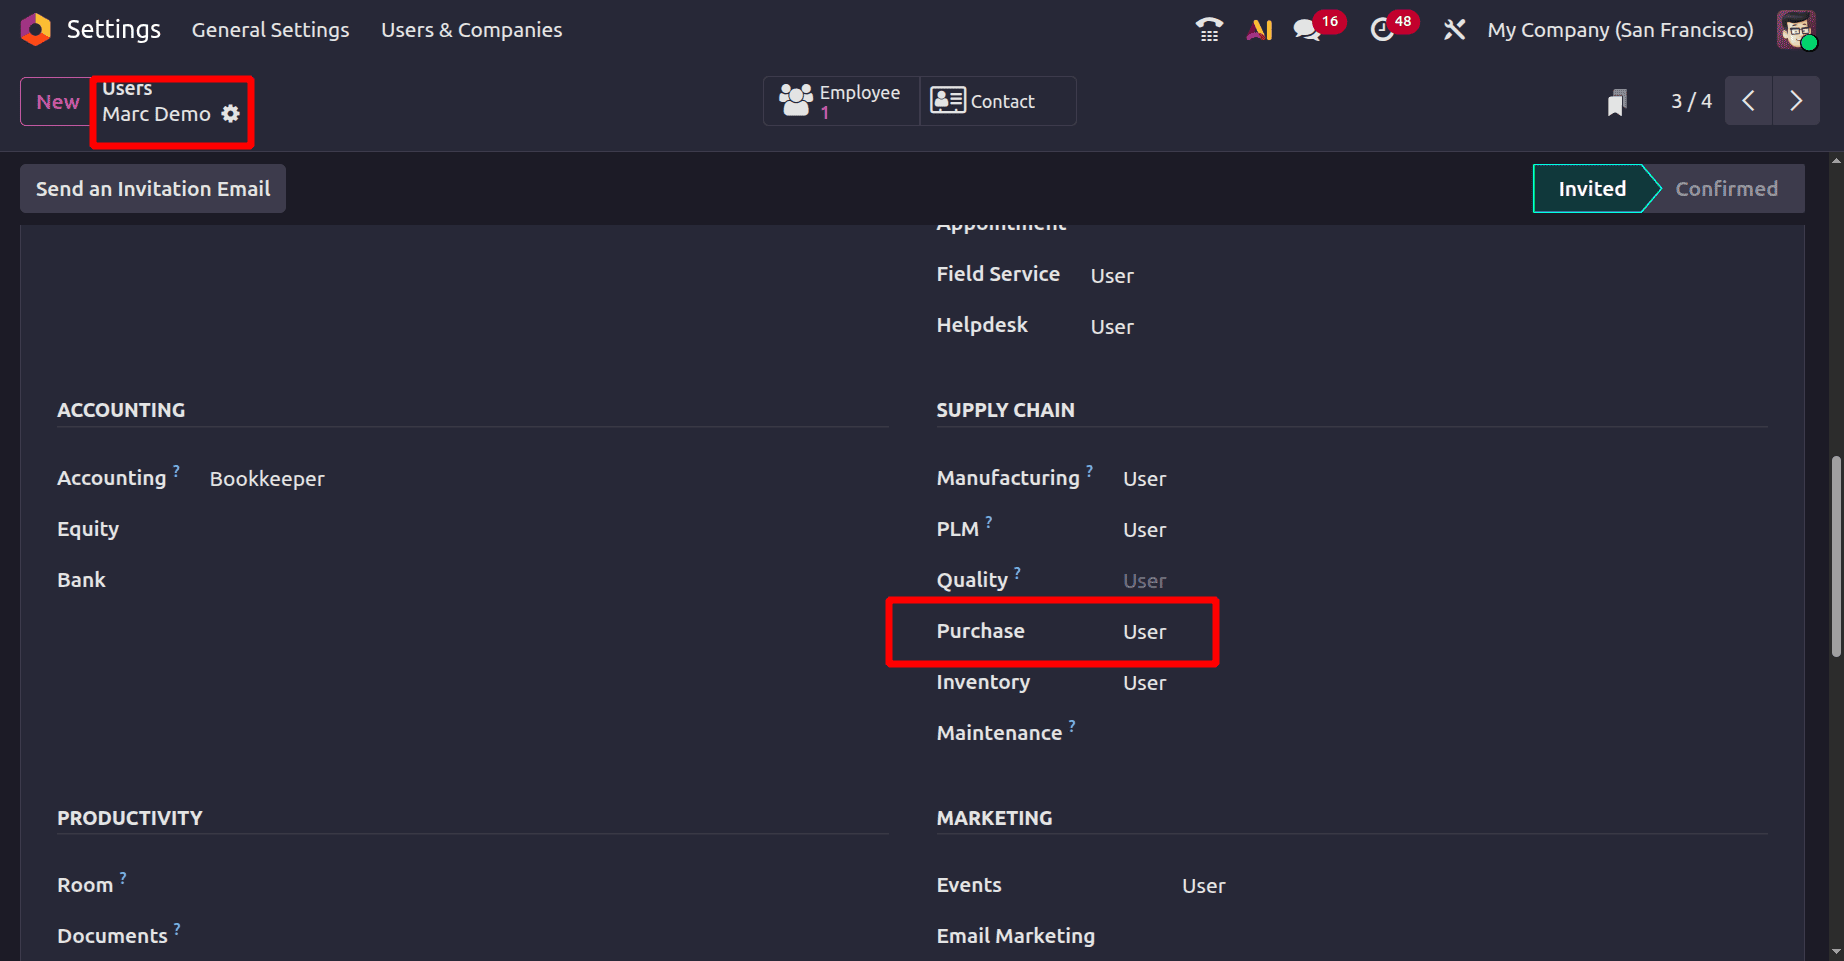Switch company via My Company (San Francisco)
1844x961 pixels.
[1620, 30]
